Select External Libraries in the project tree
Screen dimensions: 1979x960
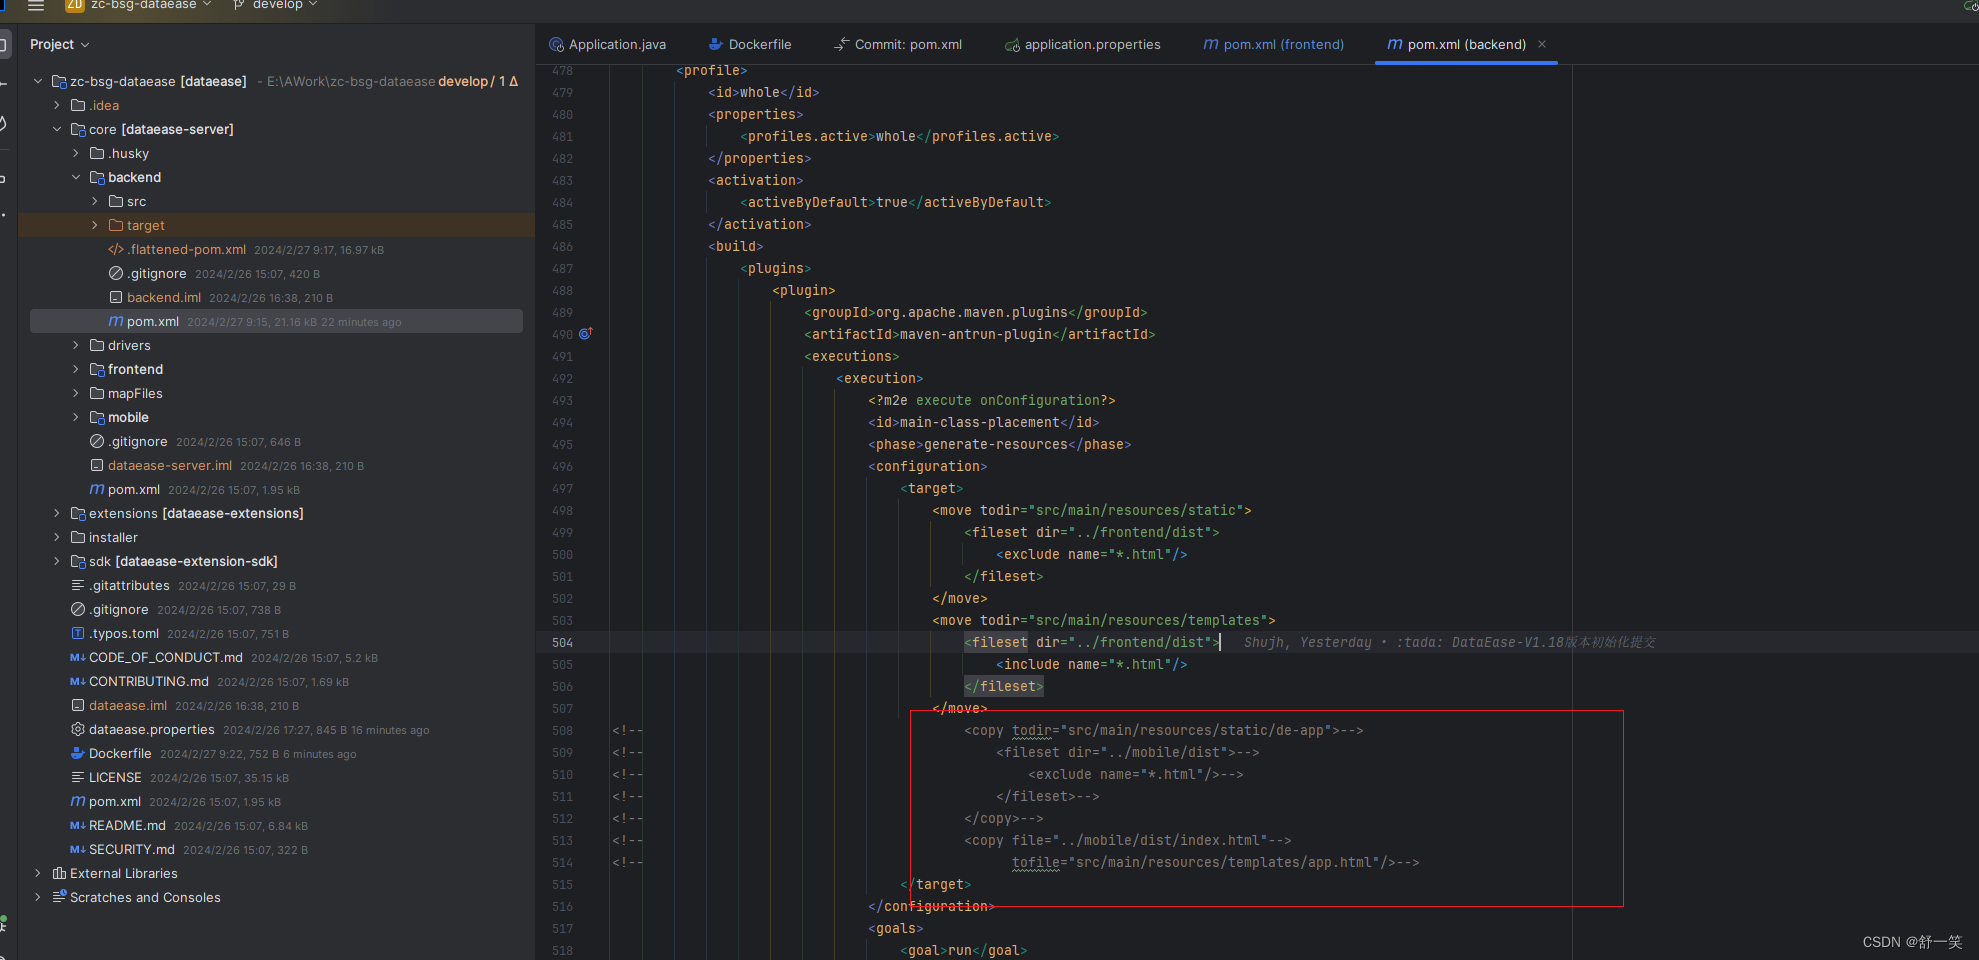click(x=124, y=873)
